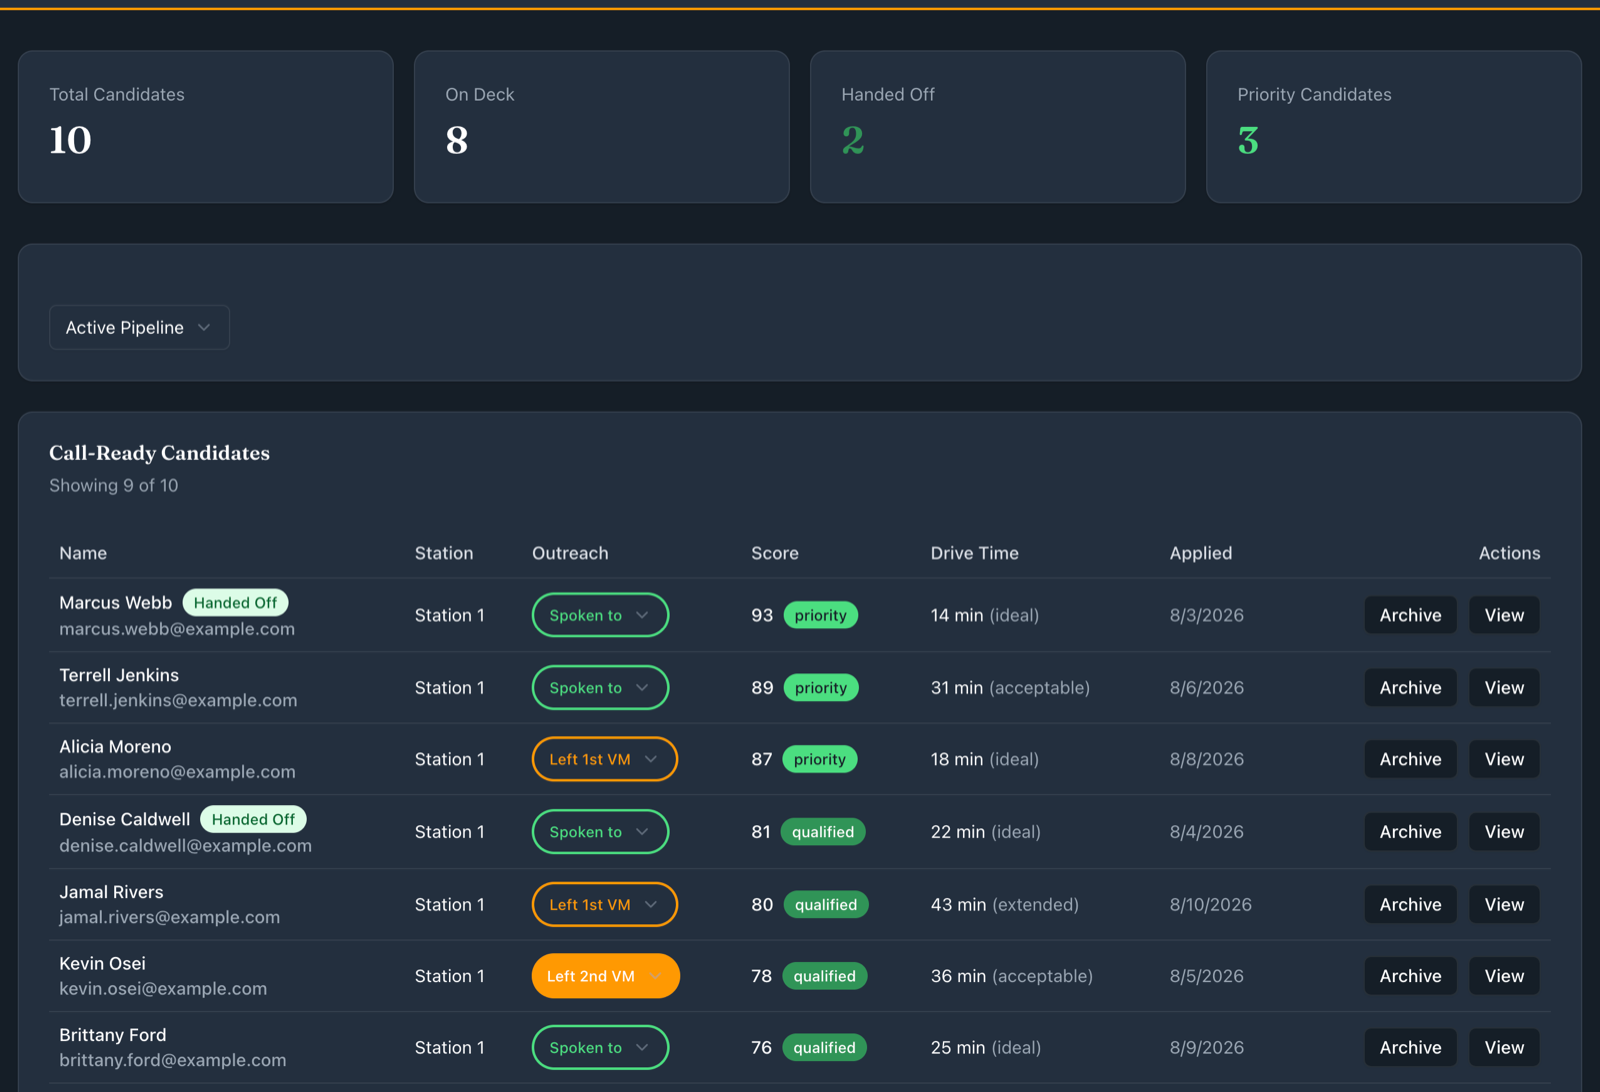Click the qualified badge next to score 76
The height and width of the screenshot is (1092, 1600).
pyautogui.click(x=824, y=1048)
